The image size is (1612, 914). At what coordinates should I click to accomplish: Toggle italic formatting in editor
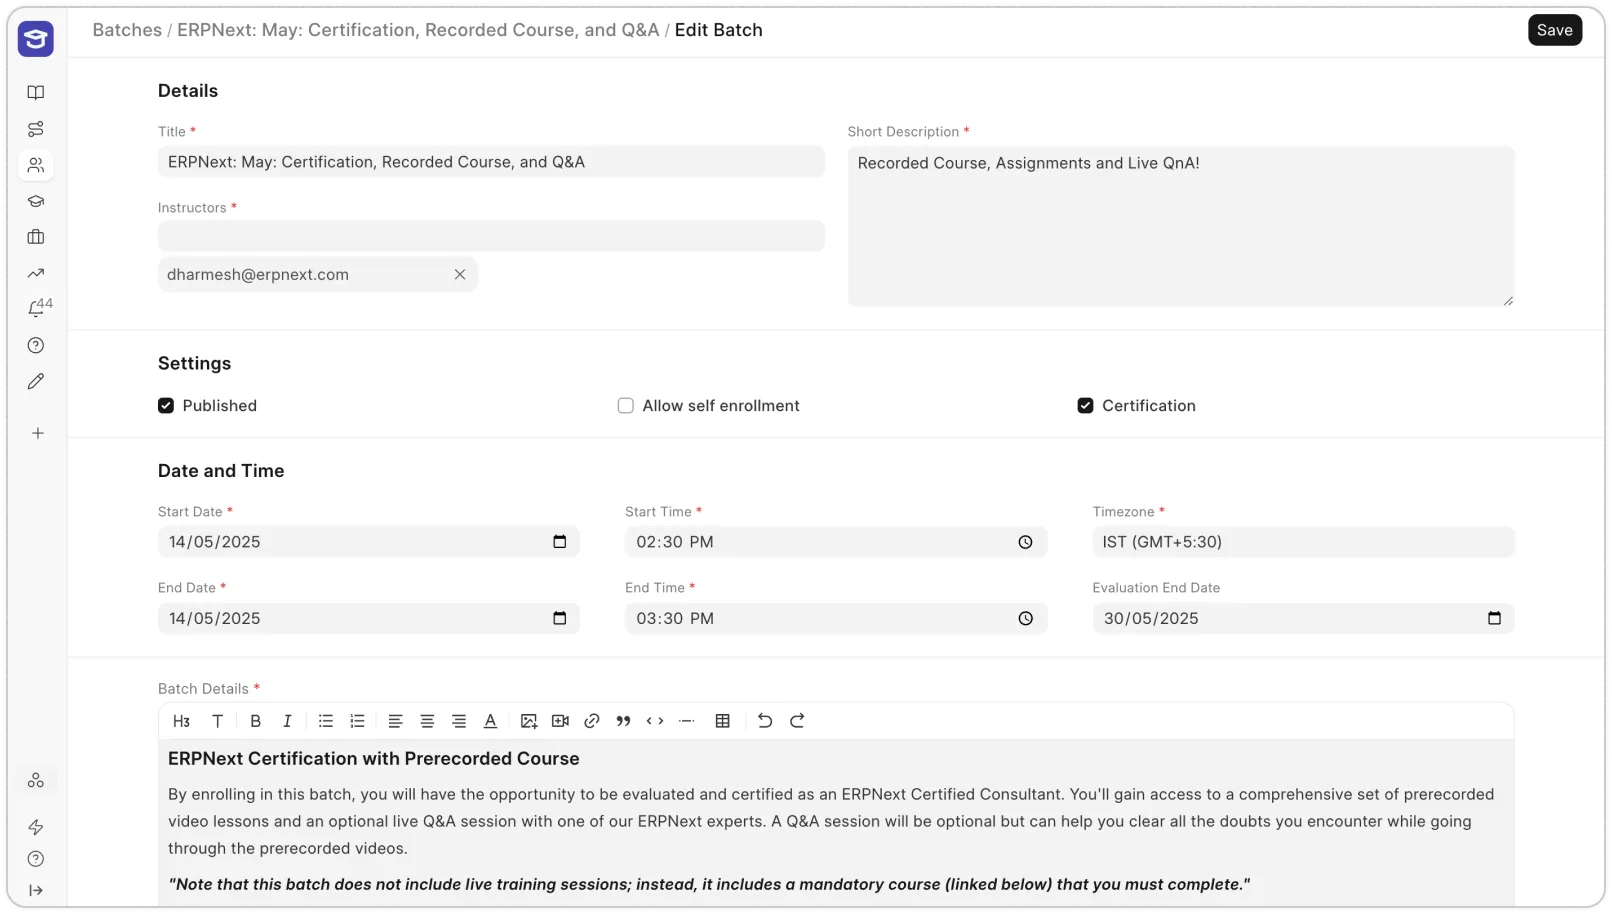[287, 721]
